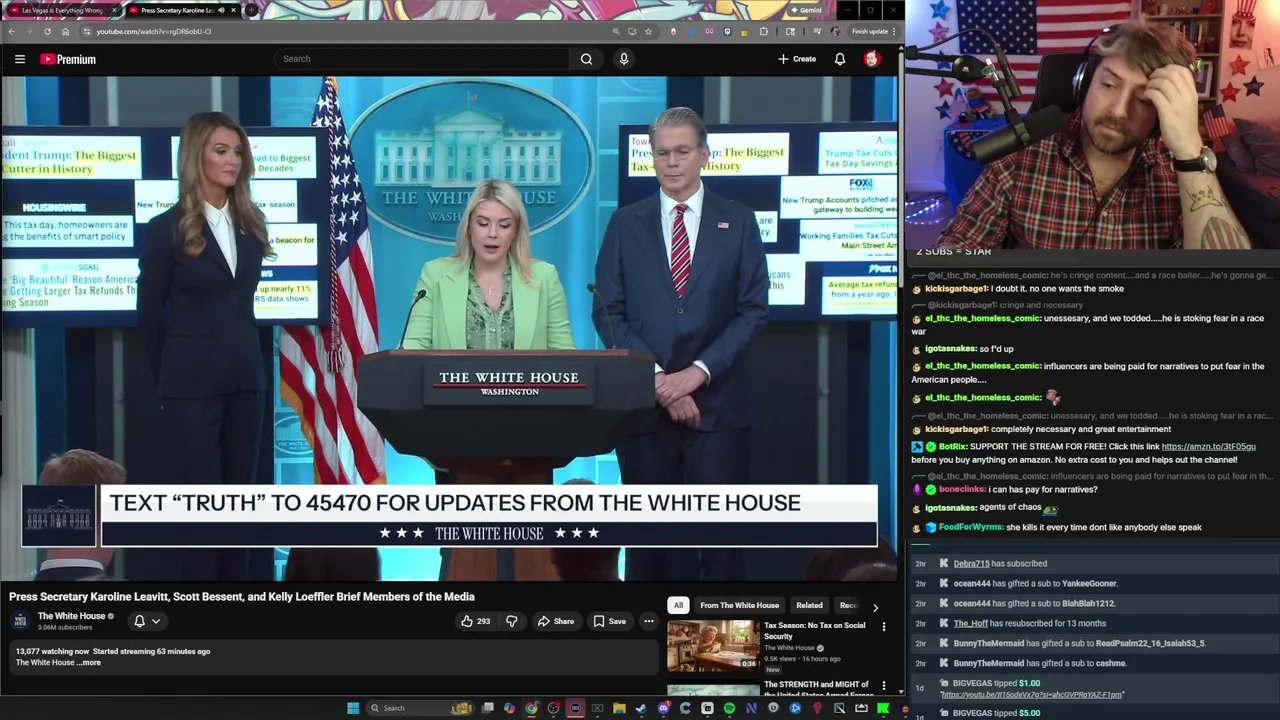Like the video with thumbs up
Viewport: 1280px width, 720px height.
coord(475,621)
